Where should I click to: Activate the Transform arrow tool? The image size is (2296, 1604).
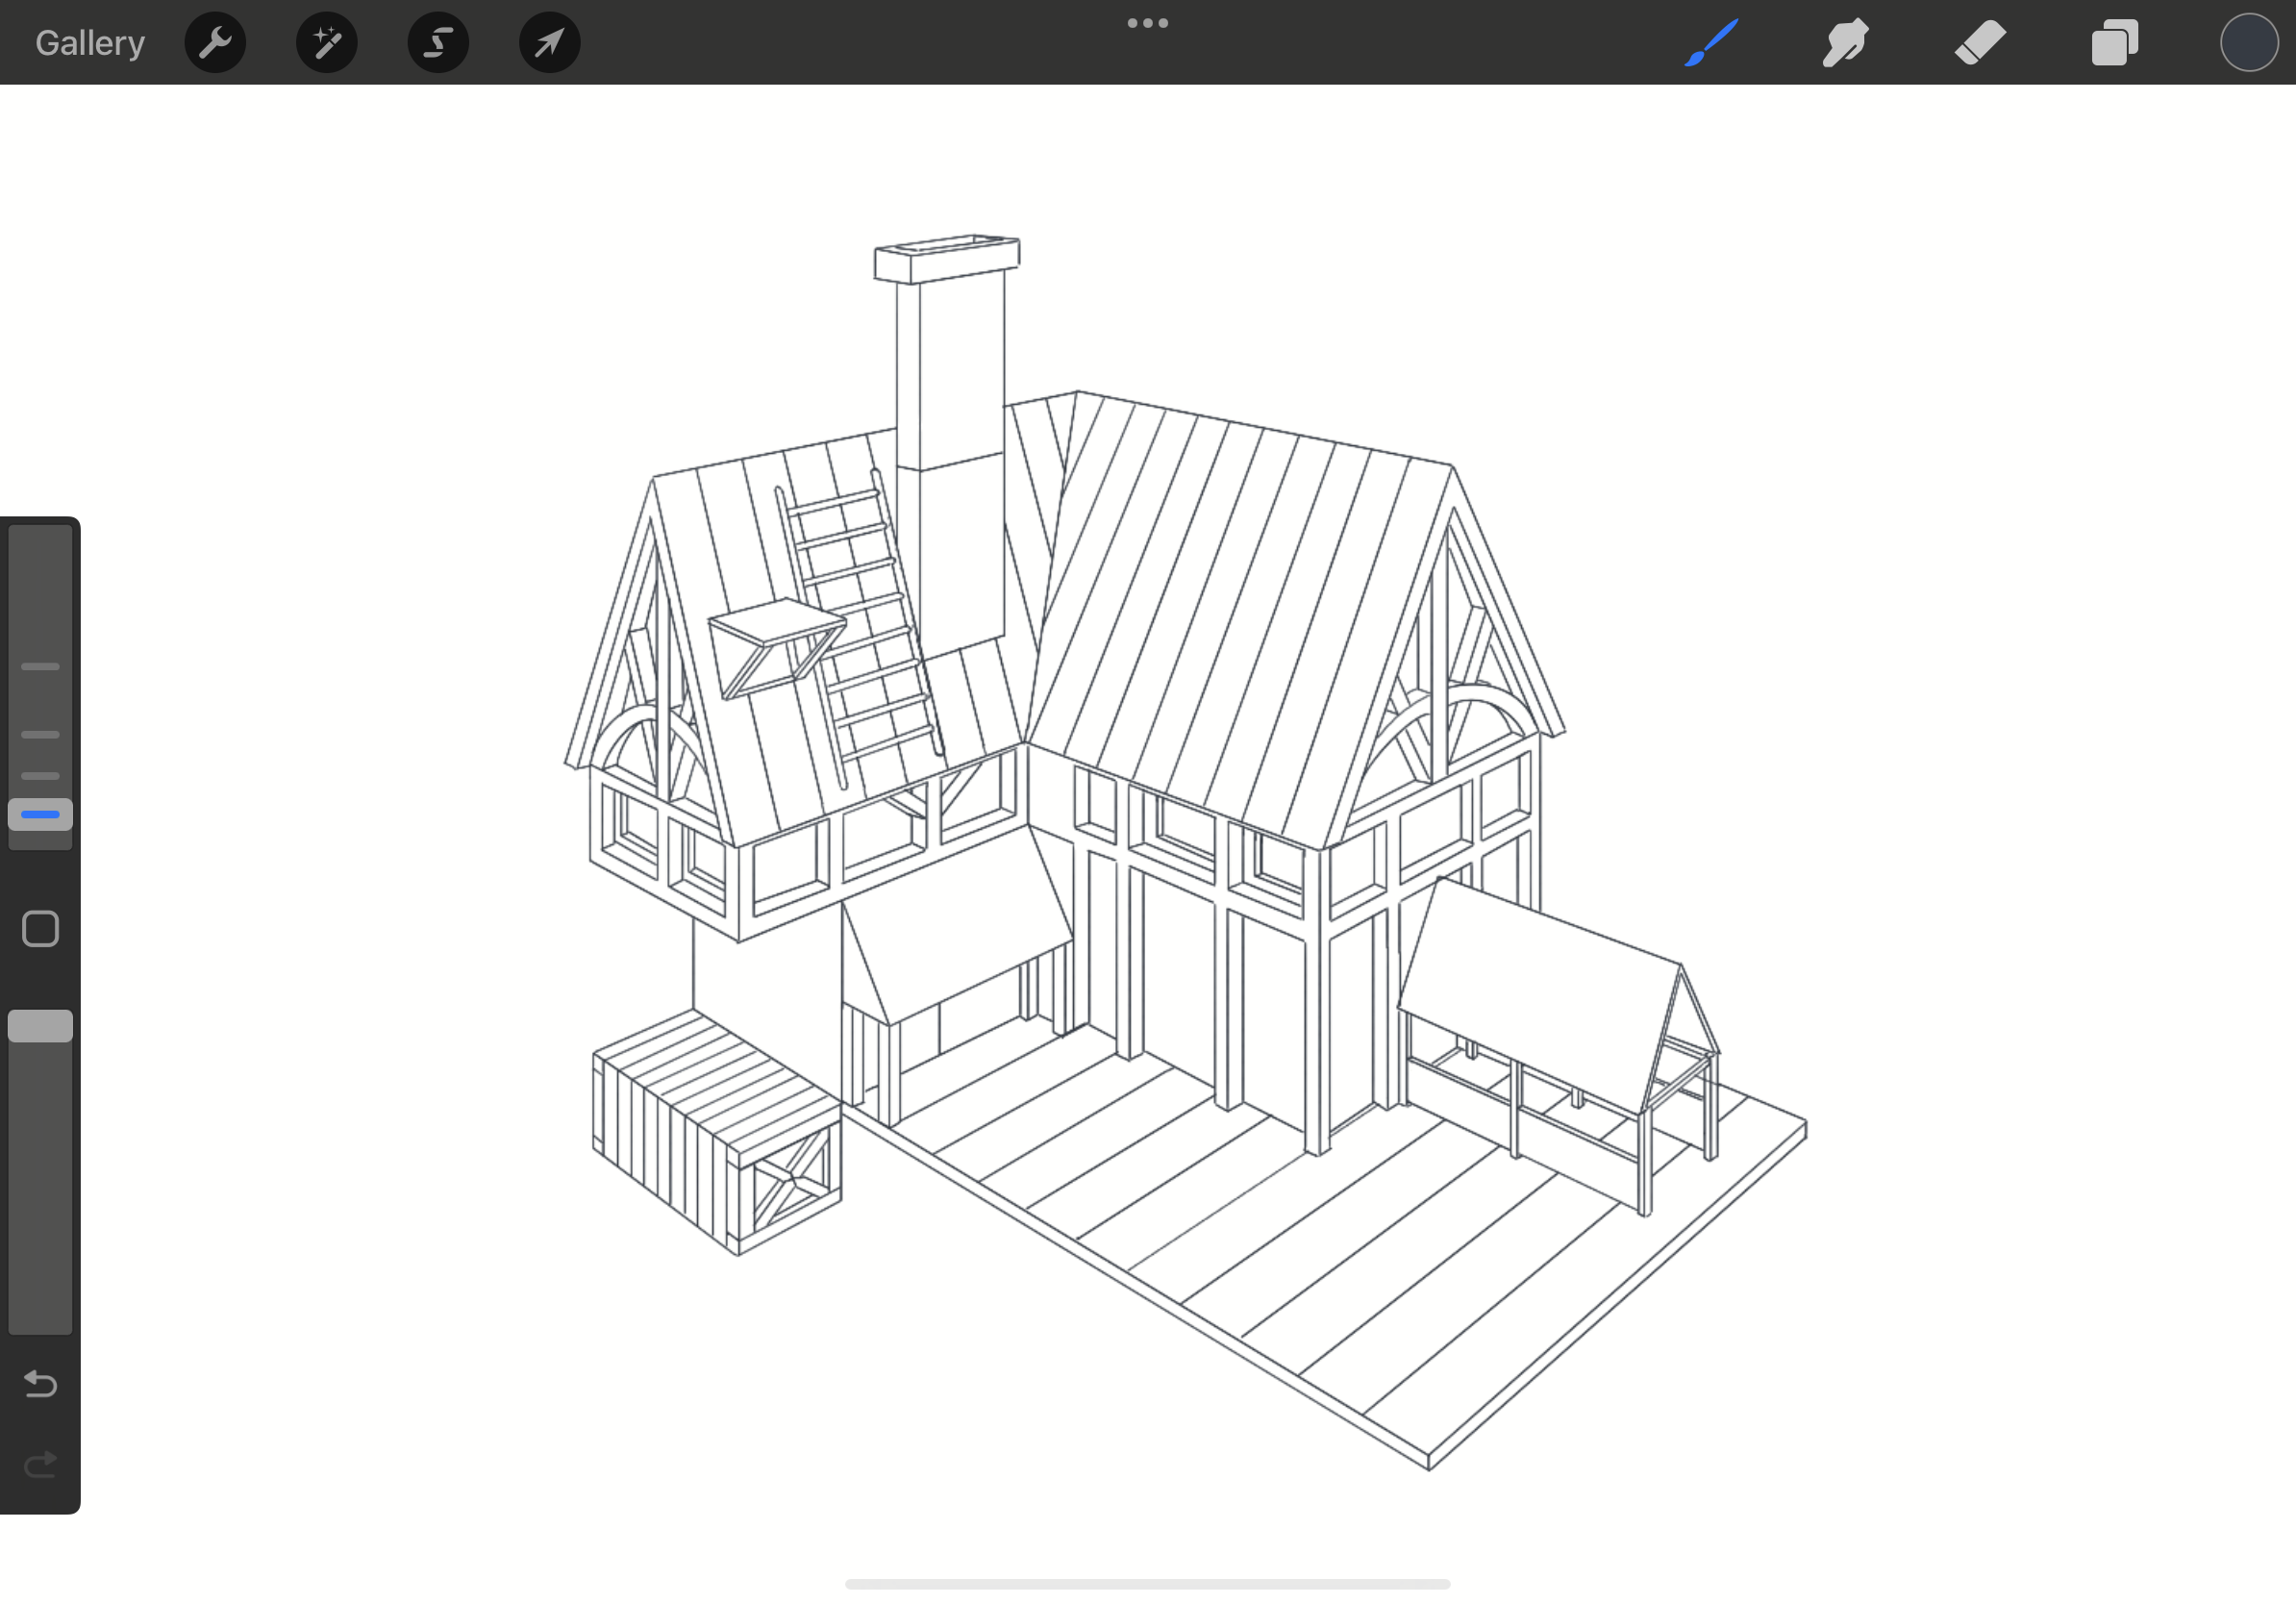(x=550, y=43)
